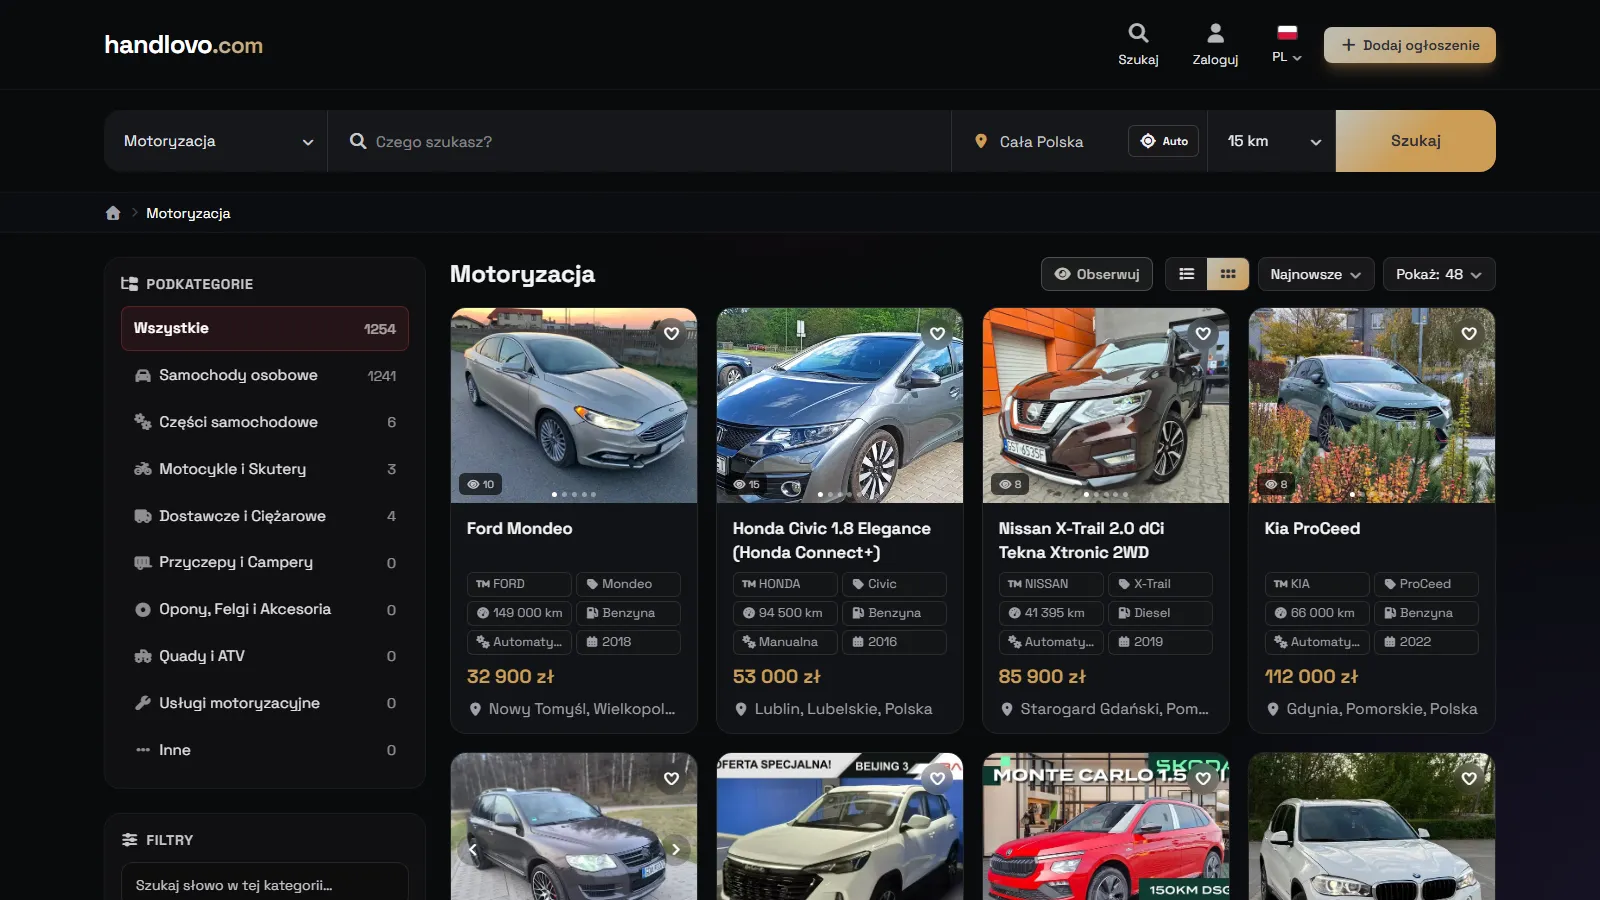1600x900 pixels.
Task: Open Nissan X-Trail 2.0 dCi title
Action: pyautogui.click(x=1082, y=540)
